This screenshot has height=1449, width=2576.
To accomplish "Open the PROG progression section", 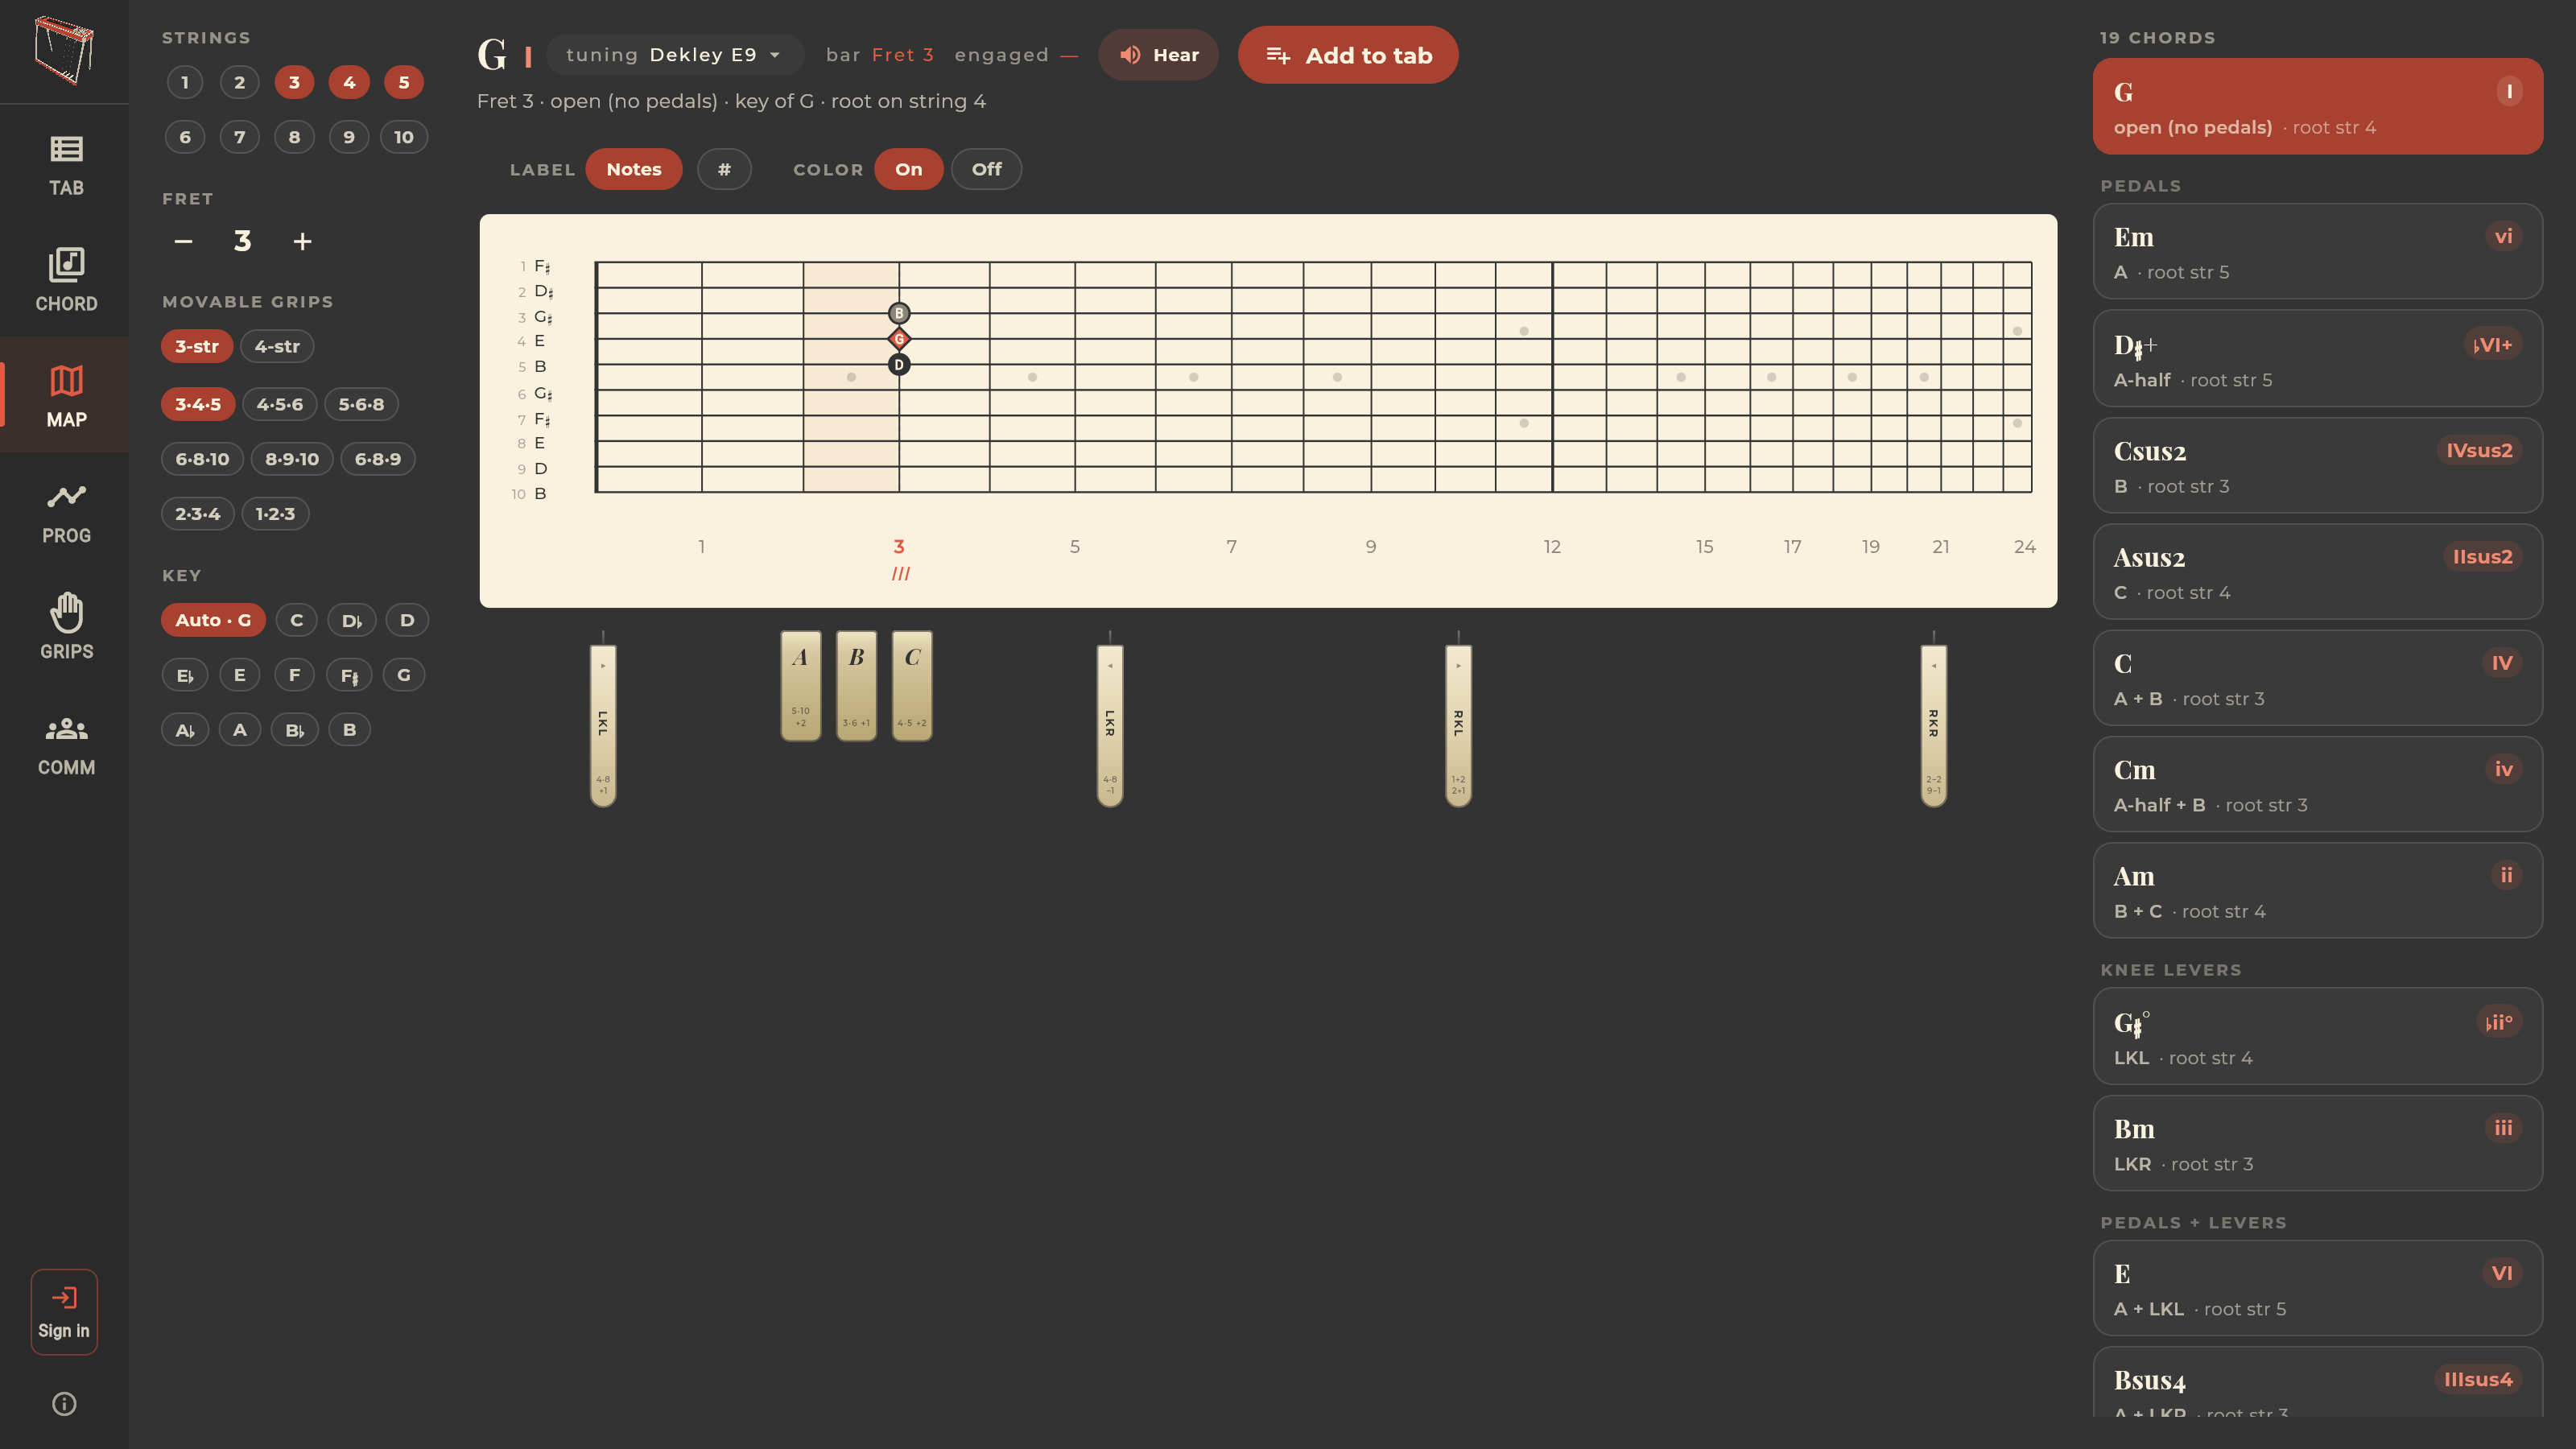I will point(66,512).
